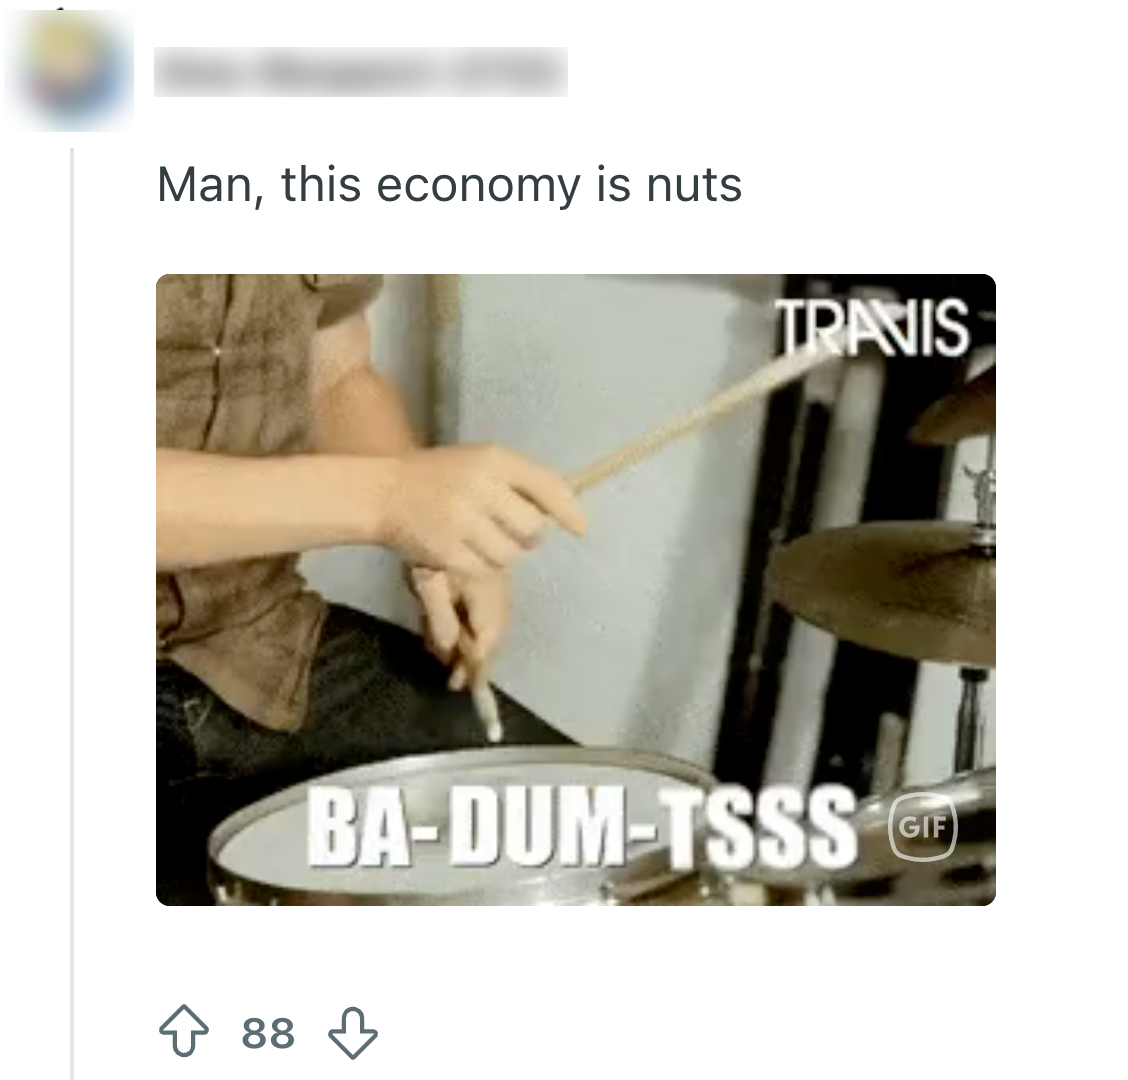Click the TRAVIS watermark in the GIF

tap(871, 327)
